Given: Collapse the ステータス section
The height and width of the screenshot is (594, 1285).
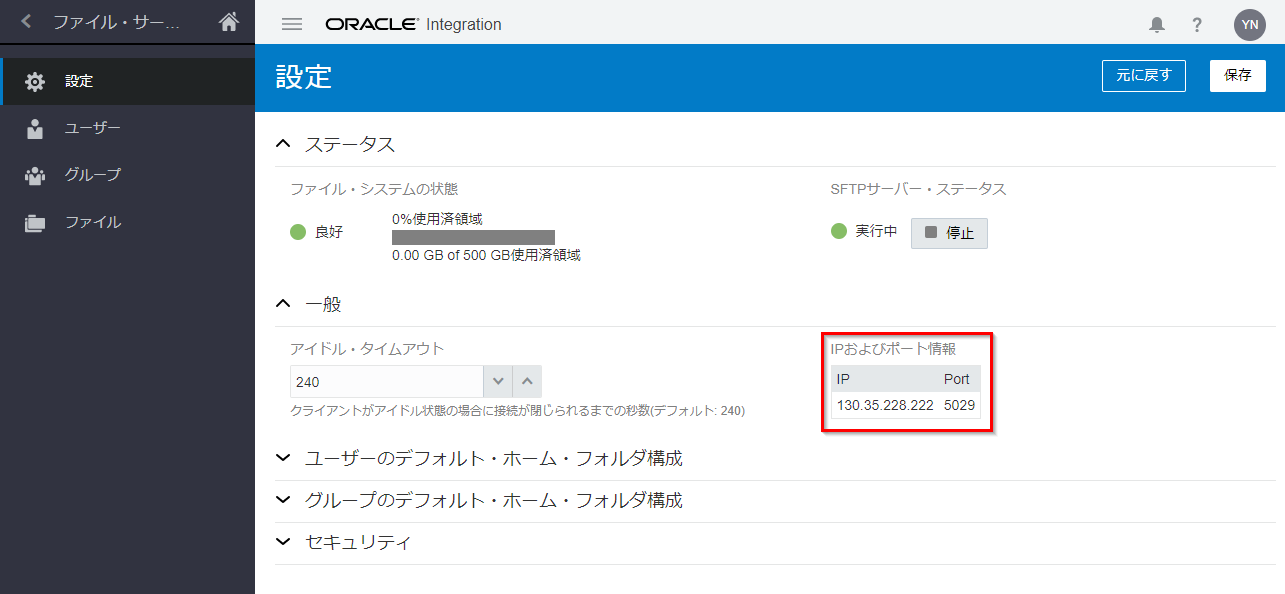Looking at the screenshot, I should pyautogui.click(x=283, y=145).
